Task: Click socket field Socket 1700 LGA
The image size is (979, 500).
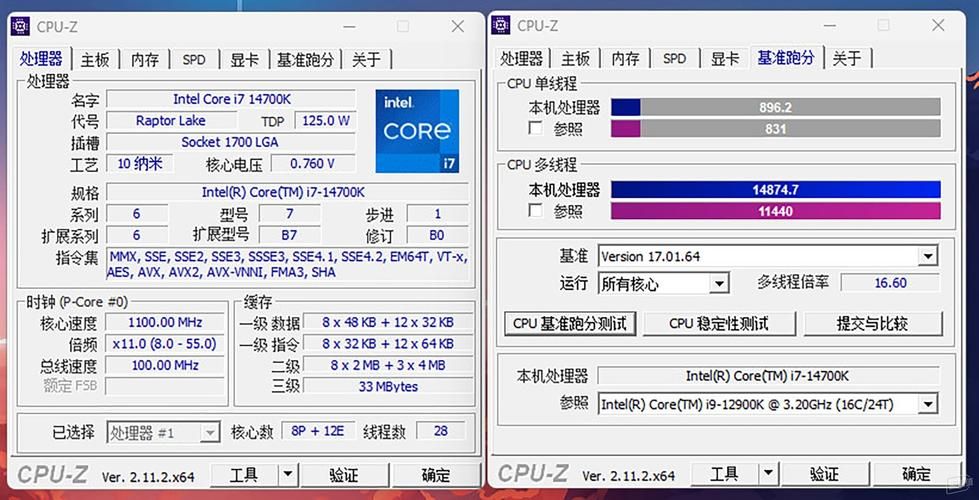Action: 230,142
